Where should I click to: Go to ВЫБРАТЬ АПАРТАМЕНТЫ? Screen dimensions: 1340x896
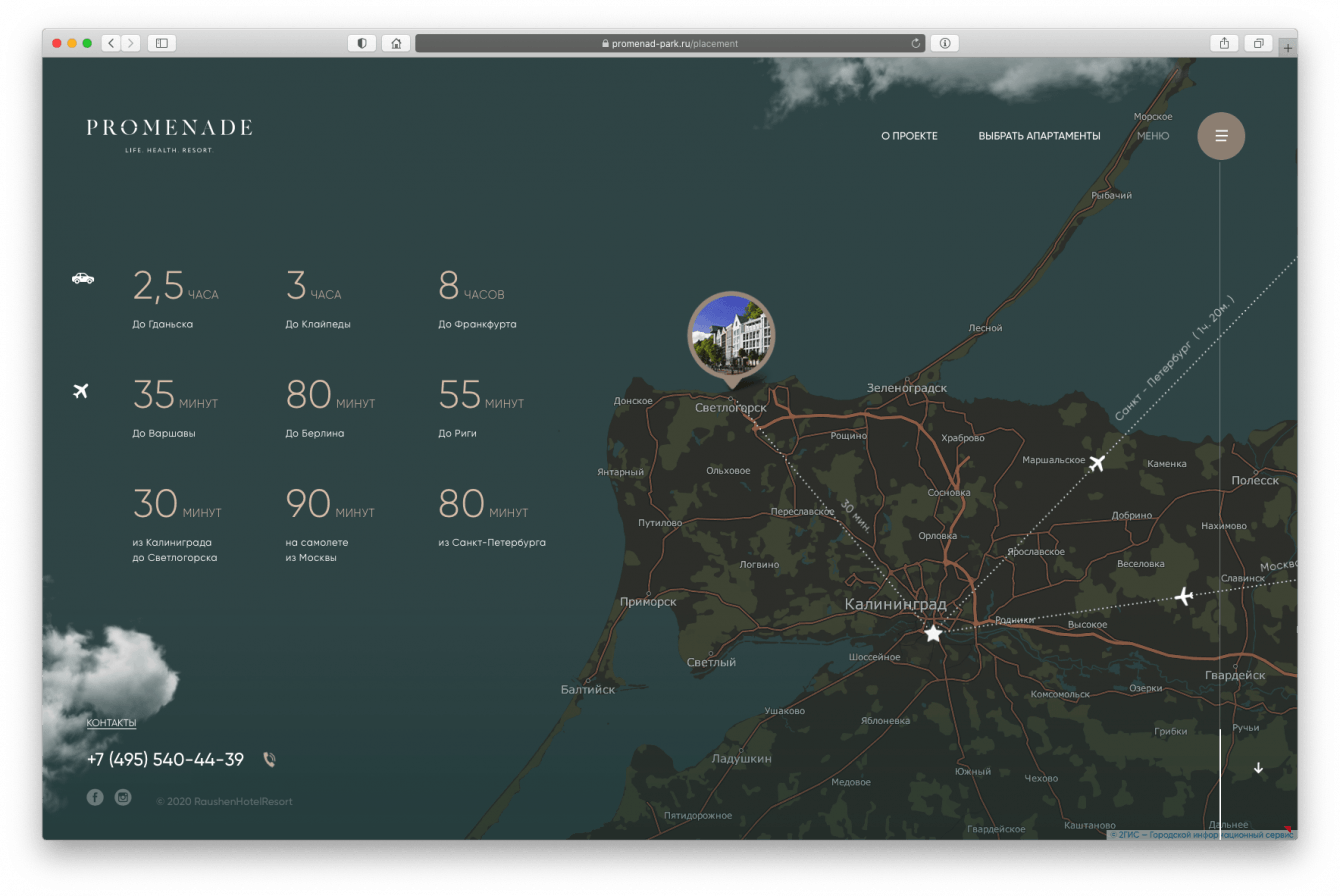click(x=1039, y=136)
